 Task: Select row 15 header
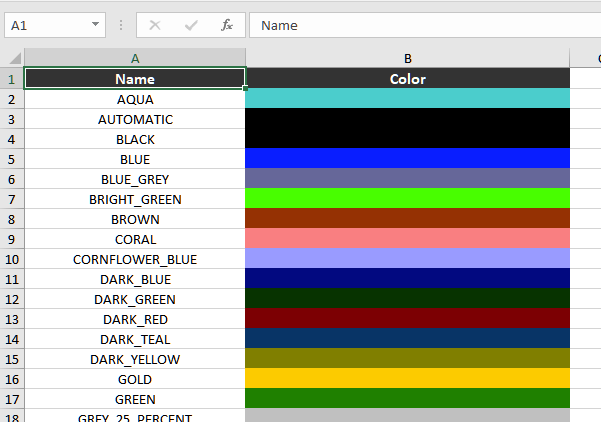click(x=11, y=359)
